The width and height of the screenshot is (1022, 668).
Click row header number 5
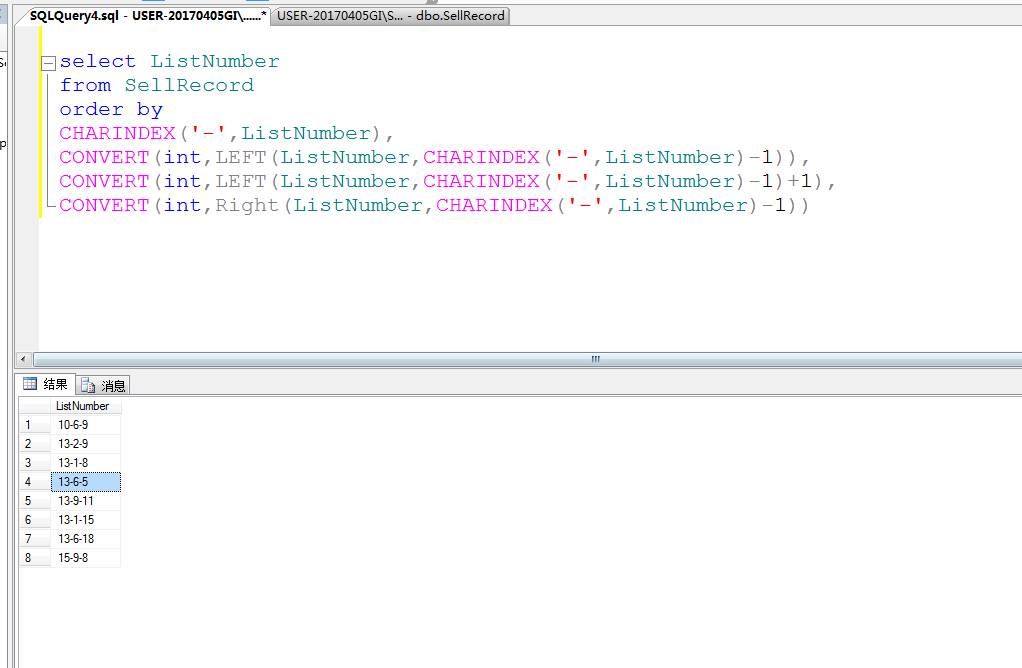[35, 501]
